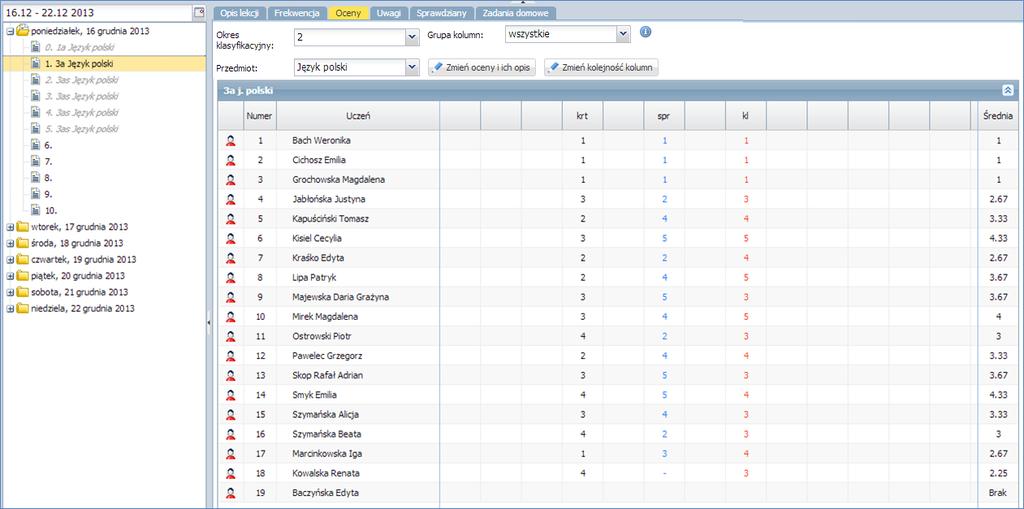Click the Uczeń column header
Viewport: 1024px width, 509px height.
[359, 116]
